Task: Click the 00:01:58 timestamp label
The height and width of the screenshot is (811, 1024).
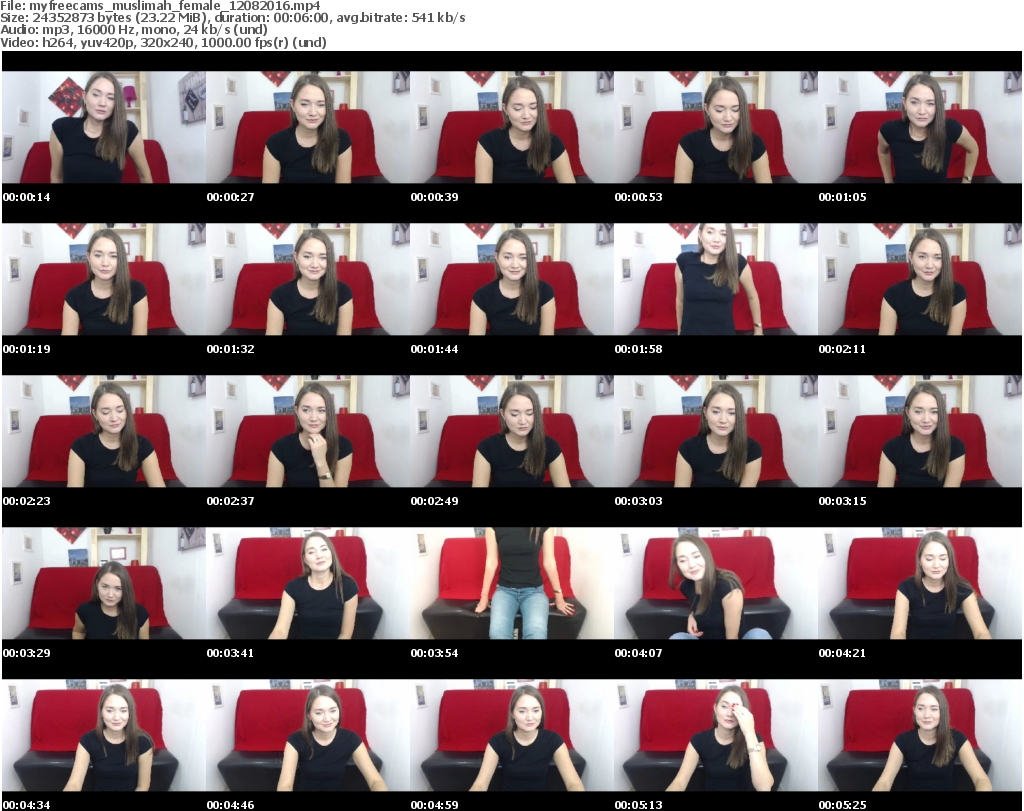Action: pyautogui.click(x=638, y=349)
